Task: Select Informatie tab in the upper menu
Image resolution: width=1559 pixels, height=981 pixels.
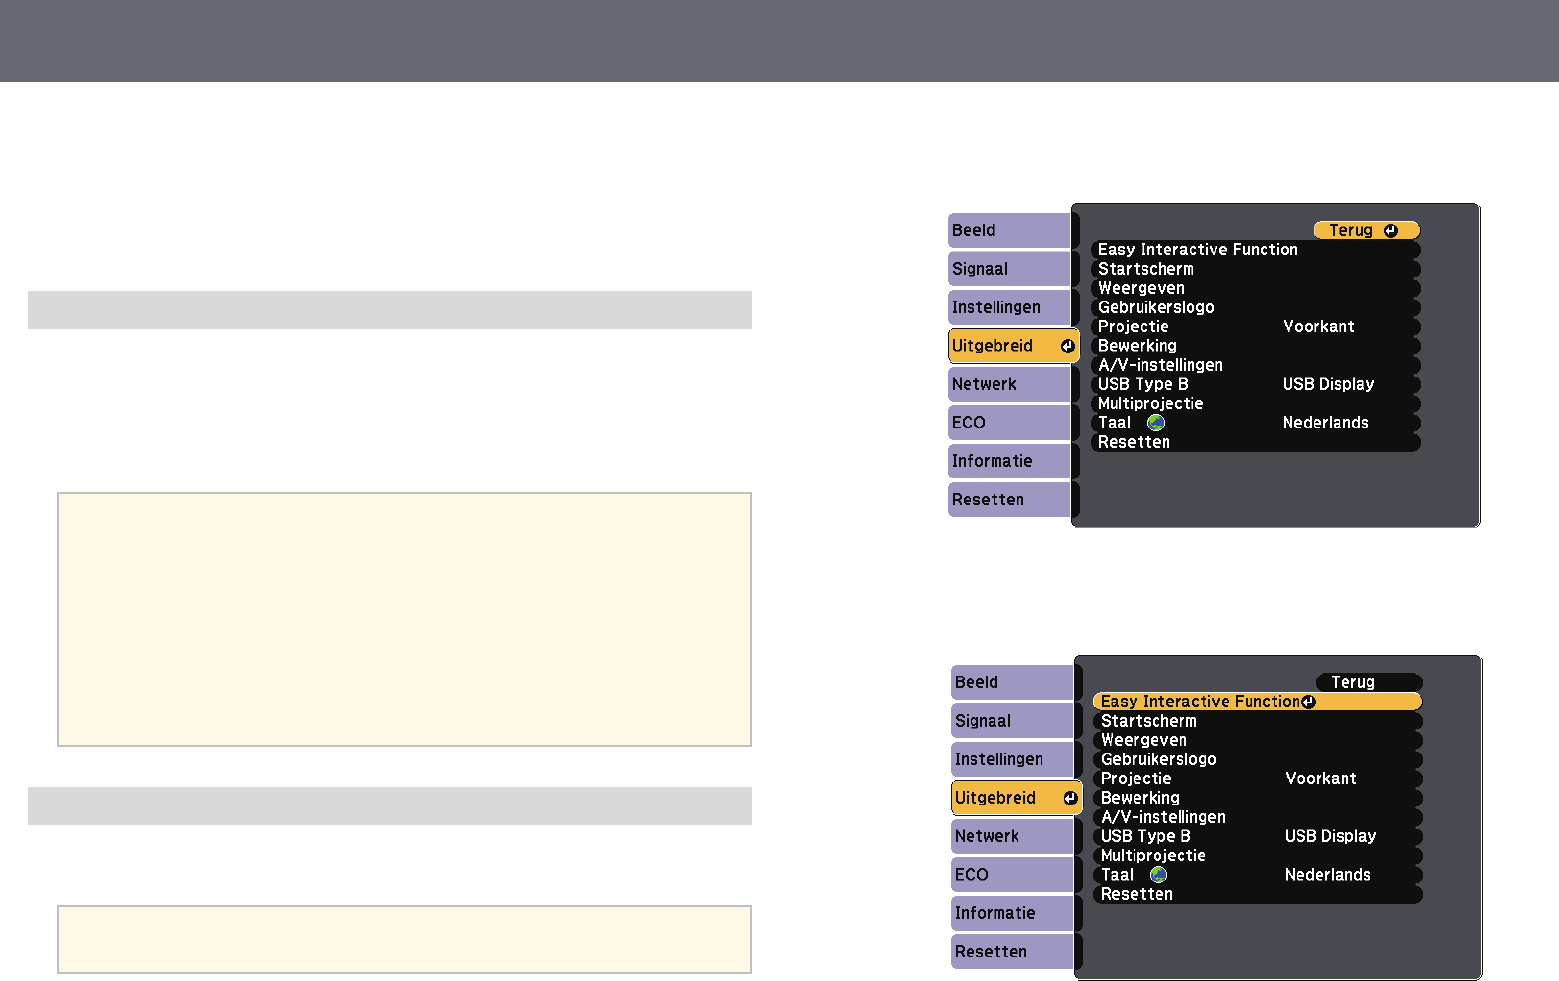Action: tap(1009, 461)
